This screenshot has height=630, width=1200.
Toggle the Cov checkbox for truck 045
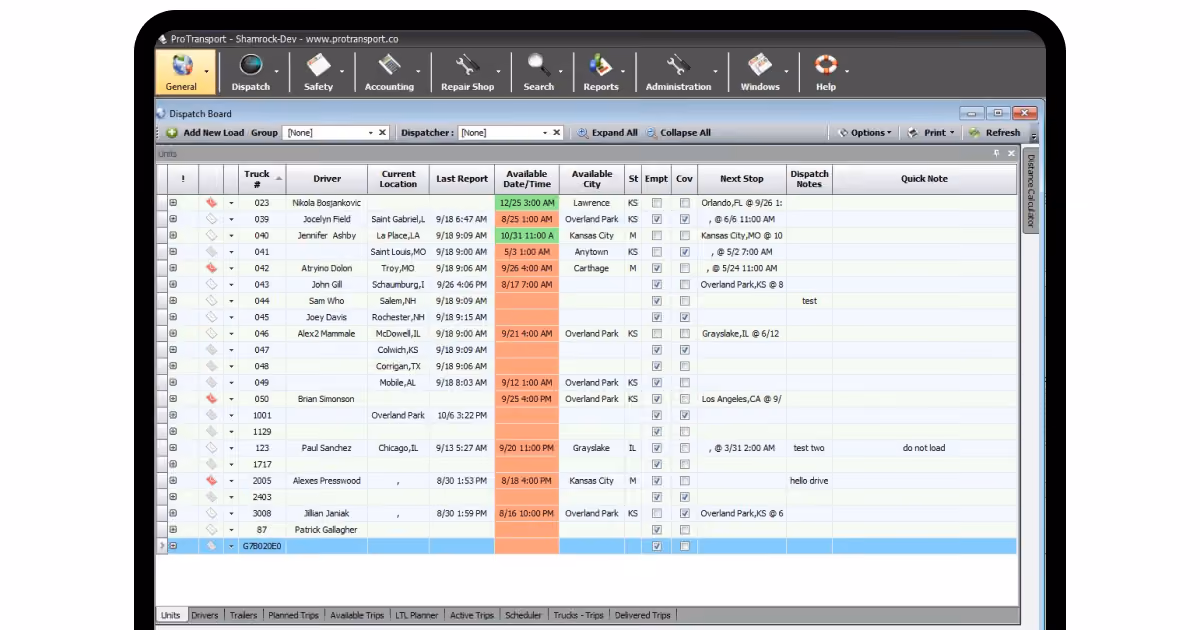coord(685,317)
